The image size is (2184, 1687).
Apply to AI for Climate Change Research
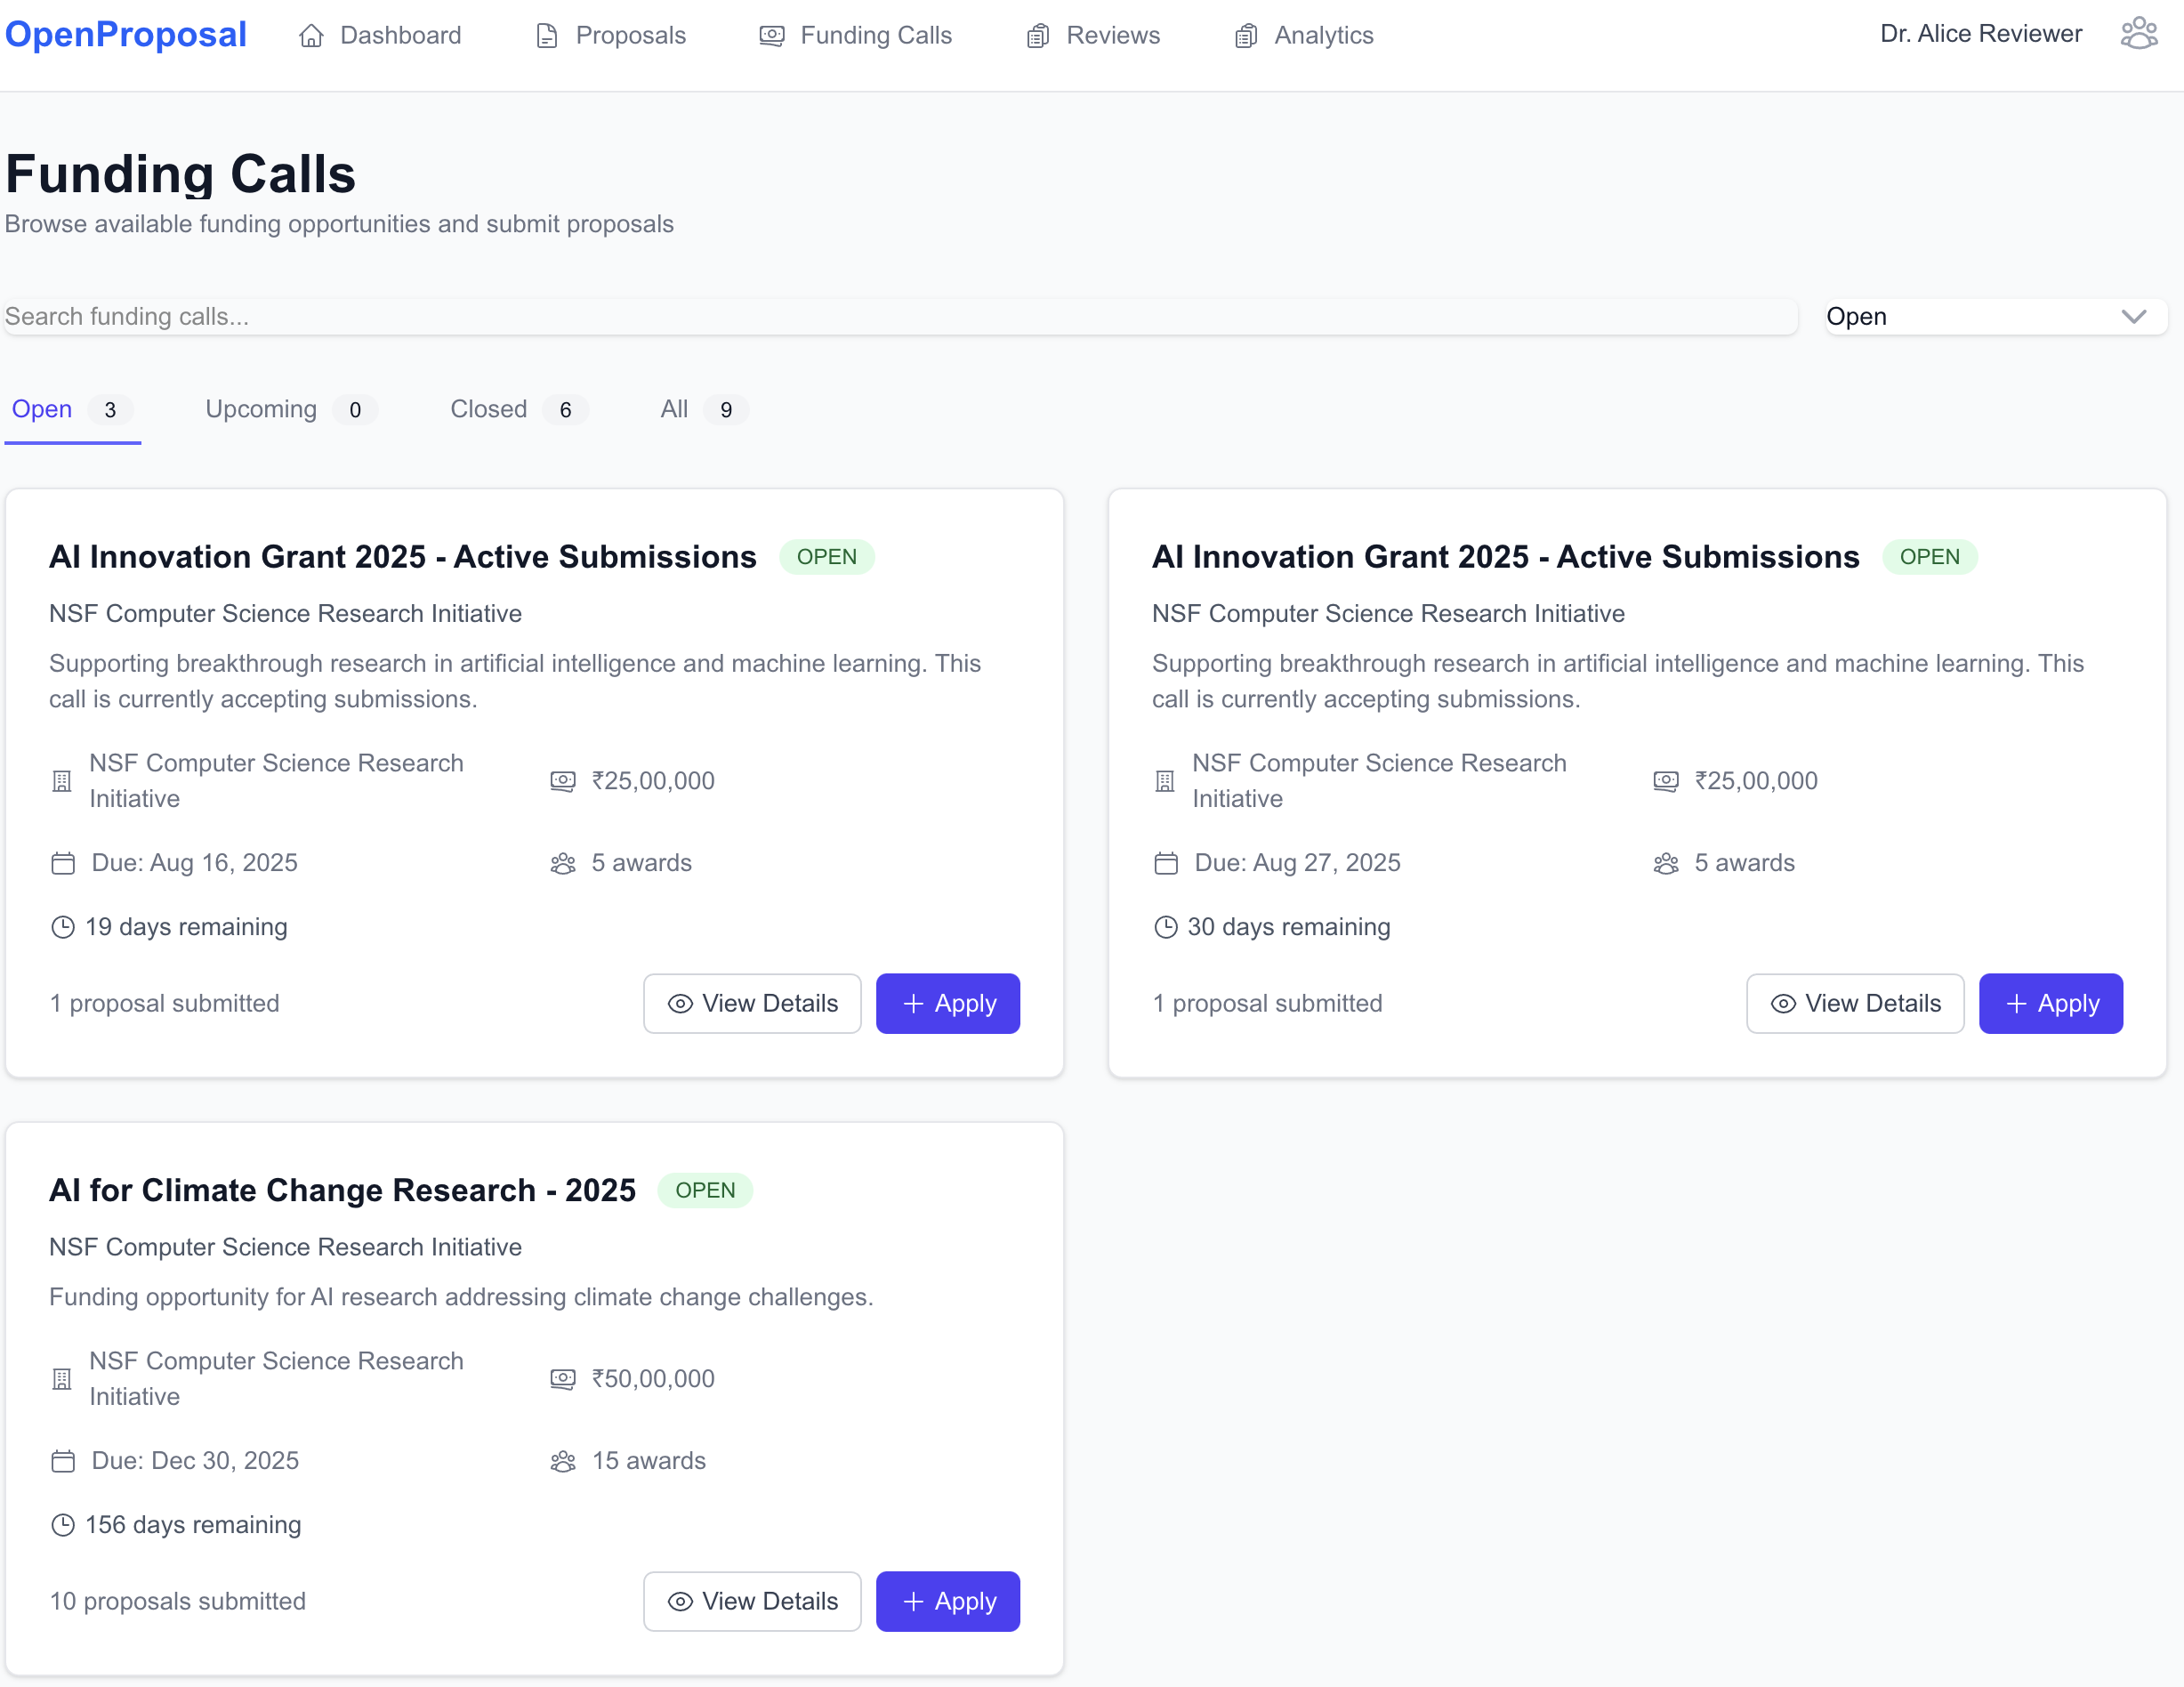947,1601
